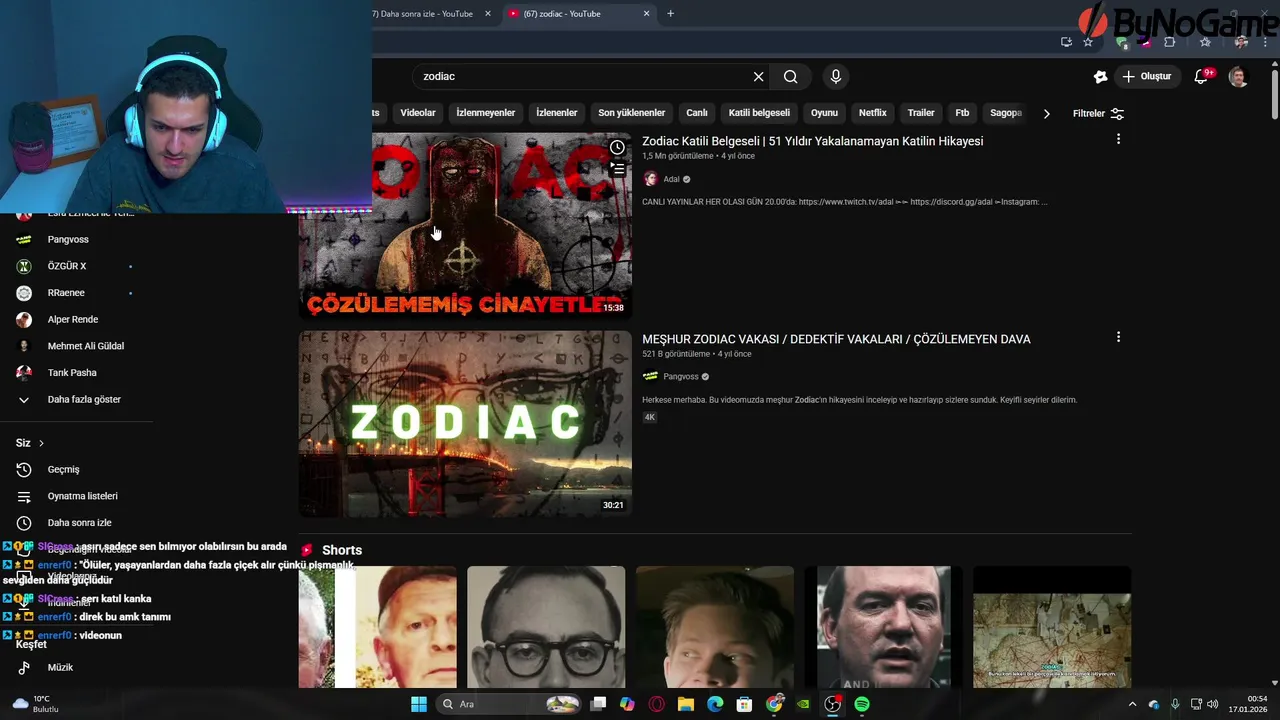Open Spotify from the taskbar
The image size is (1280, 720).
click(862, 704)
